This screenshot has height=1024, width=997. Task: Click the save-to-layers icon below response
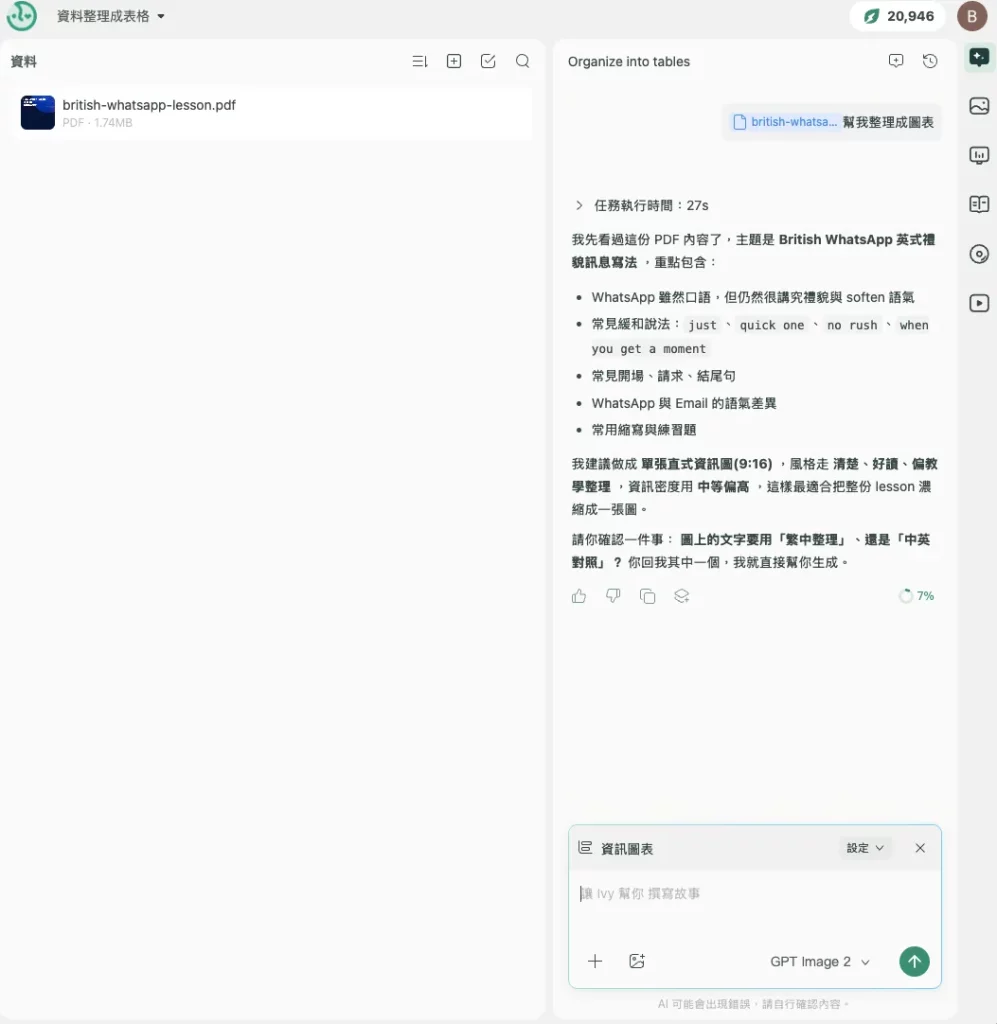point(682,596)
